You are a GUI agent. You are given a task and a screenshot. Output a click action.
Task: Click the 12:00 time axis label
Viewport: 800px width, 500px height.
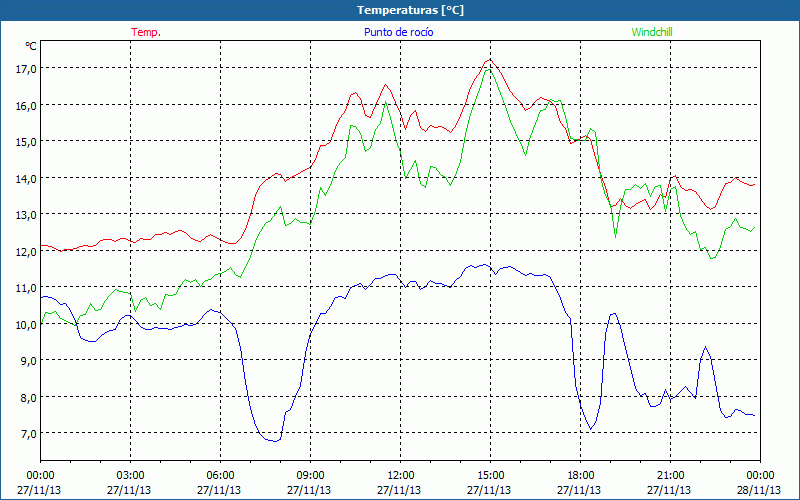coord(401,476)
